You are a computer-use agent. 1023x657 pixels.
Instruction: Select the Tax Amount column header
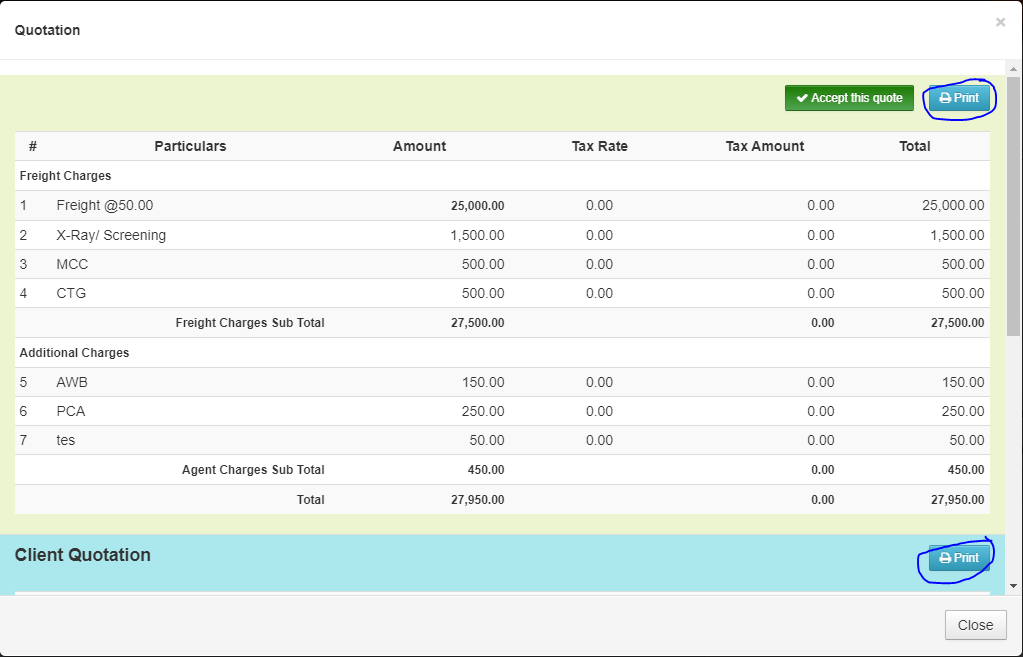click(x=765, y=146)
